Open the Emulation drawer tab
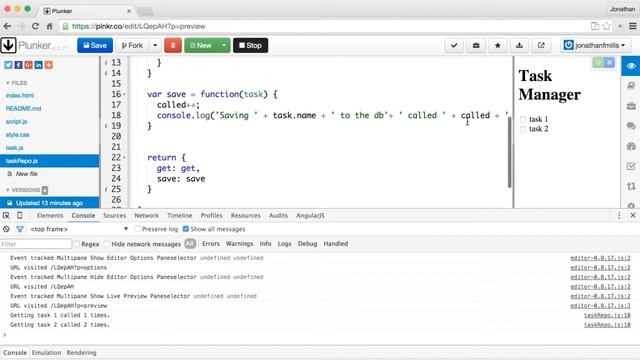This screenshot has height=360, width=640. coord(47,353)
